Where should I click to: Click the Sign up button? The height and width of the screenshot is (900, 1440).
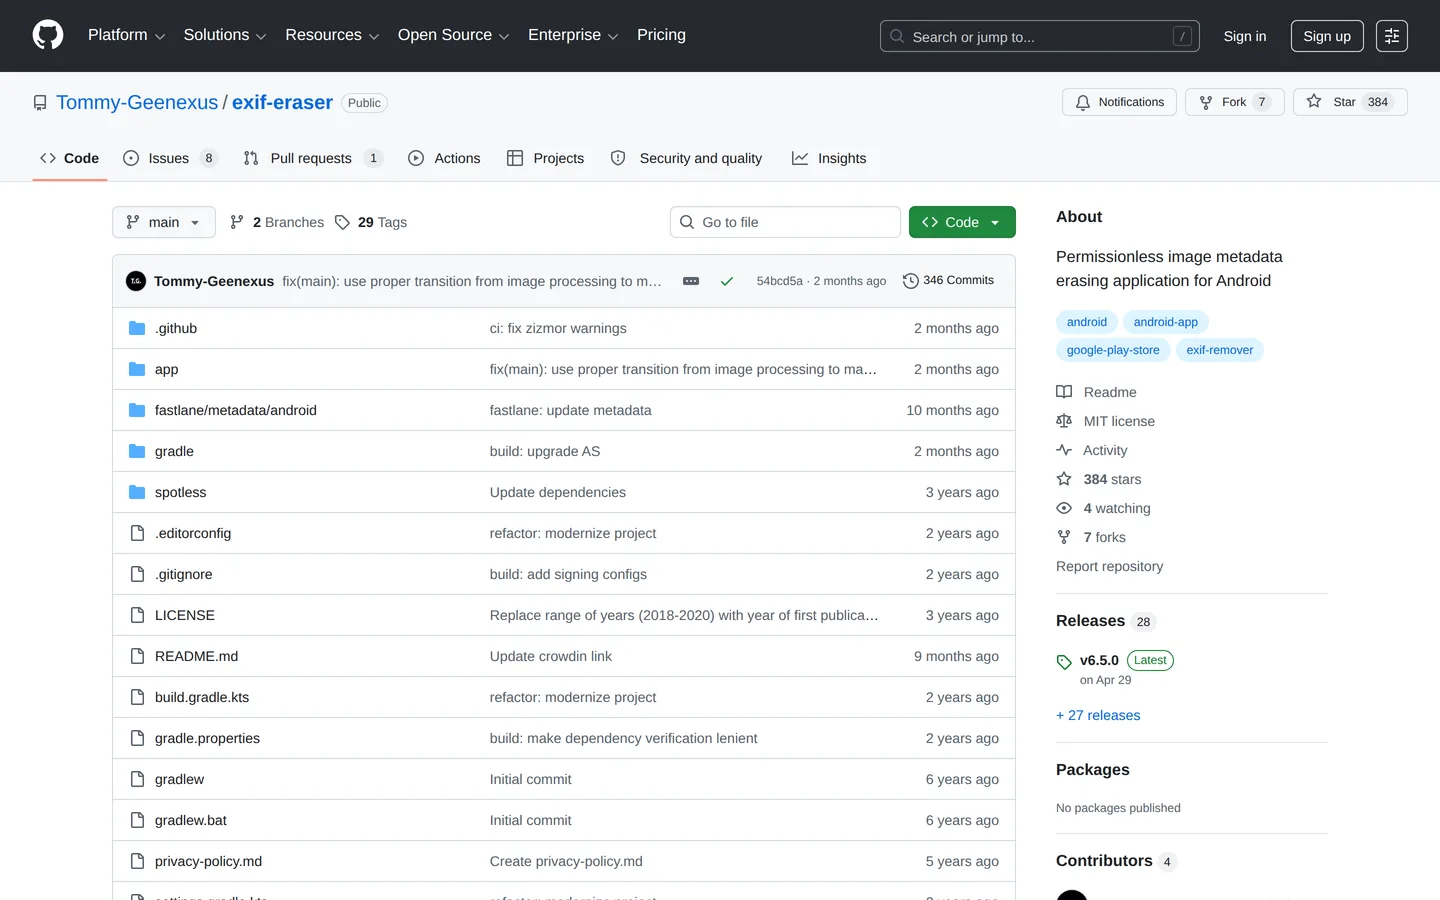point(1327,36)
